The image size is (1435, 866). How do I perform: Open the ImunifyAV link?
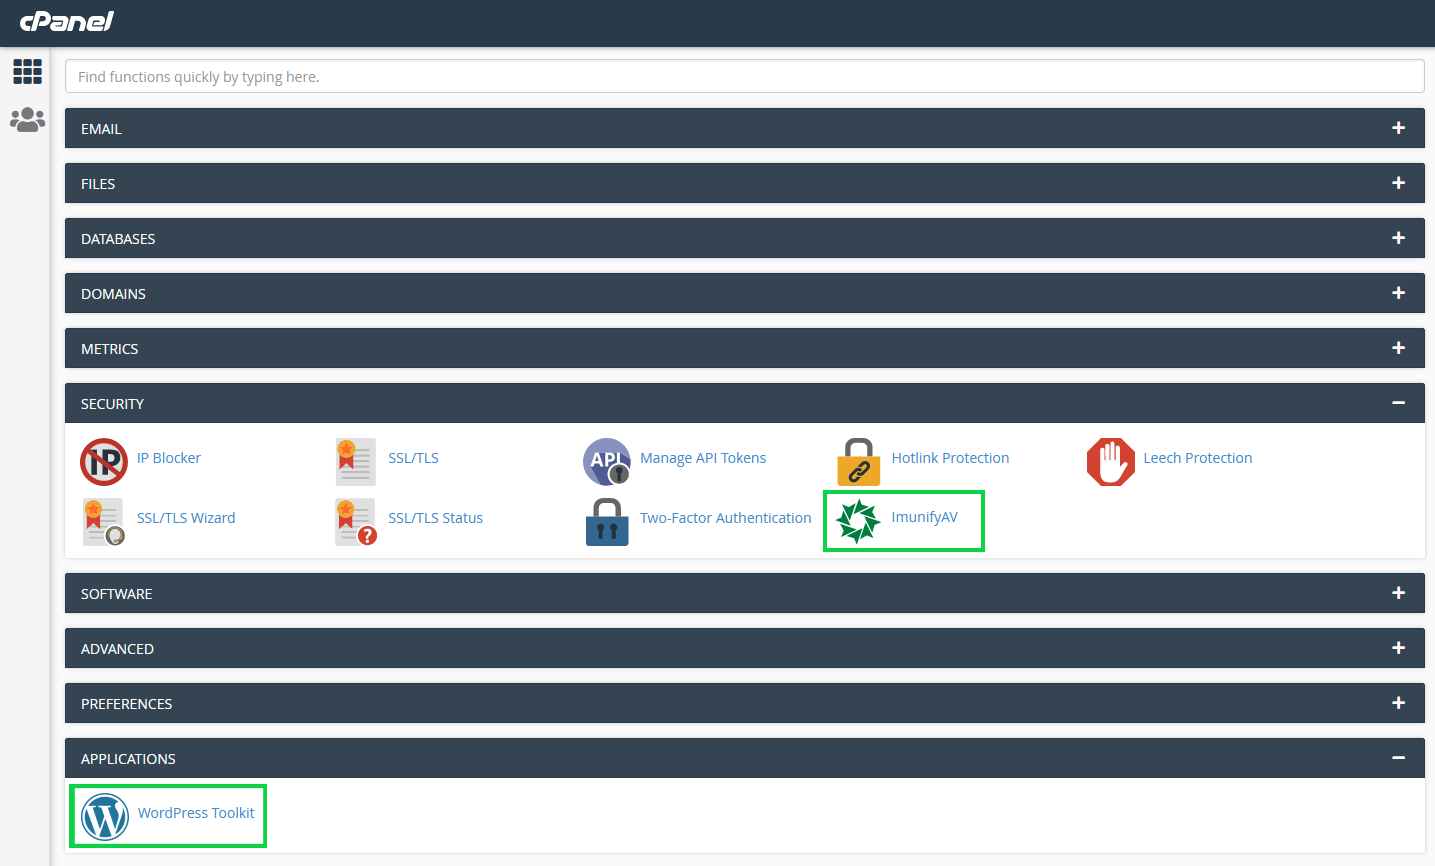[x=925, y=517]
